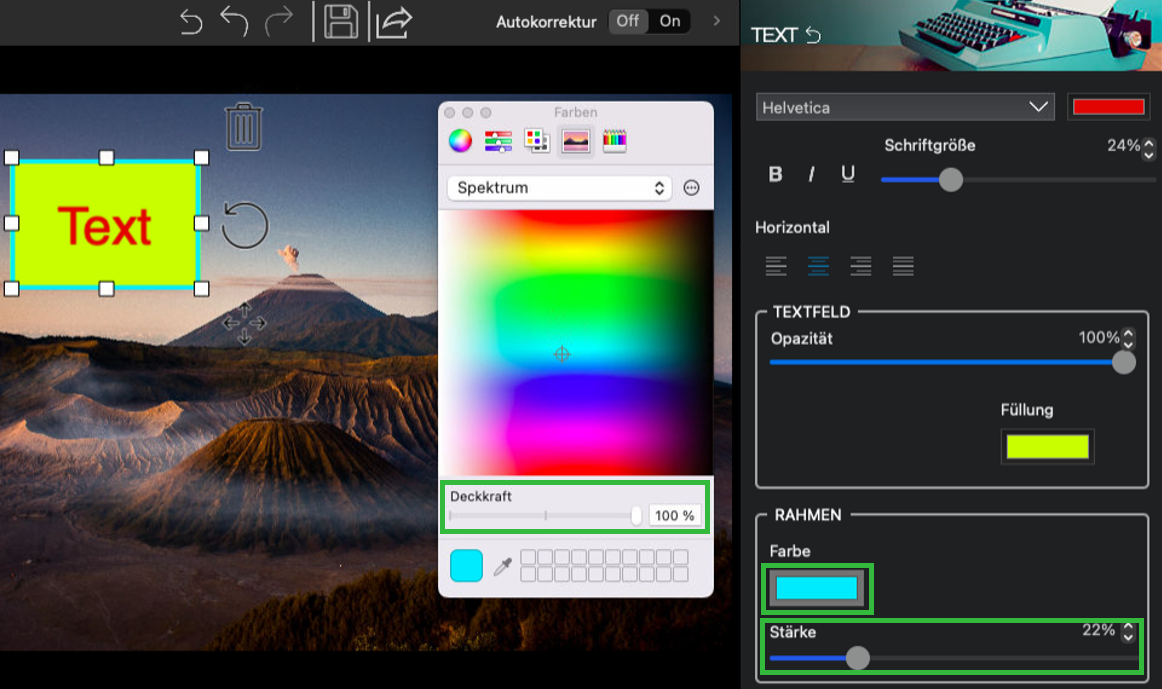Click the move arrows icon
The image size is (1162, 689).
click(x=244, y=323)
